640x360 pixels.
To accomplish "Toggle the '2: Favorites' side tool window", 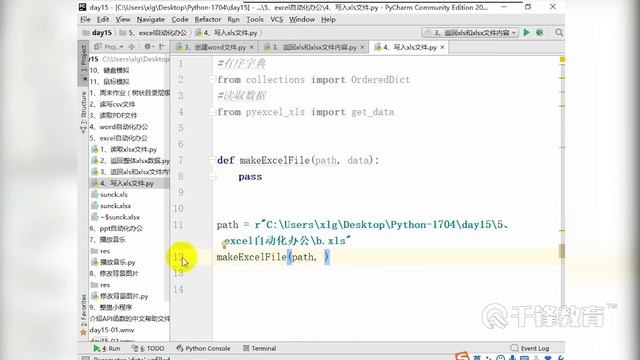I will coord(83,314).
